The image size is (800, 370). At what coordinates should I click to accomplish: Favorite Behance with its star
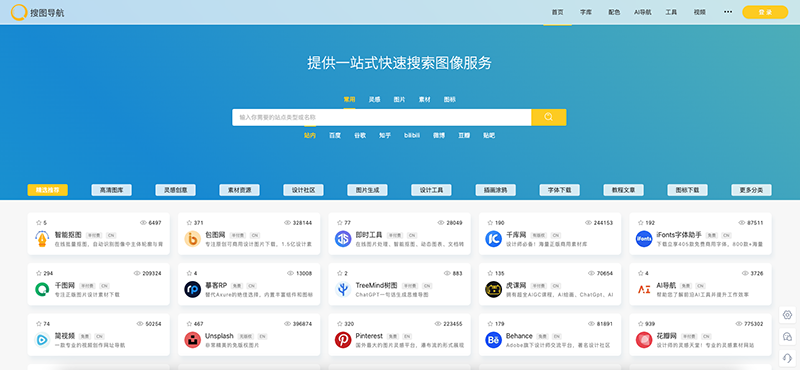[x=490, y=324]
